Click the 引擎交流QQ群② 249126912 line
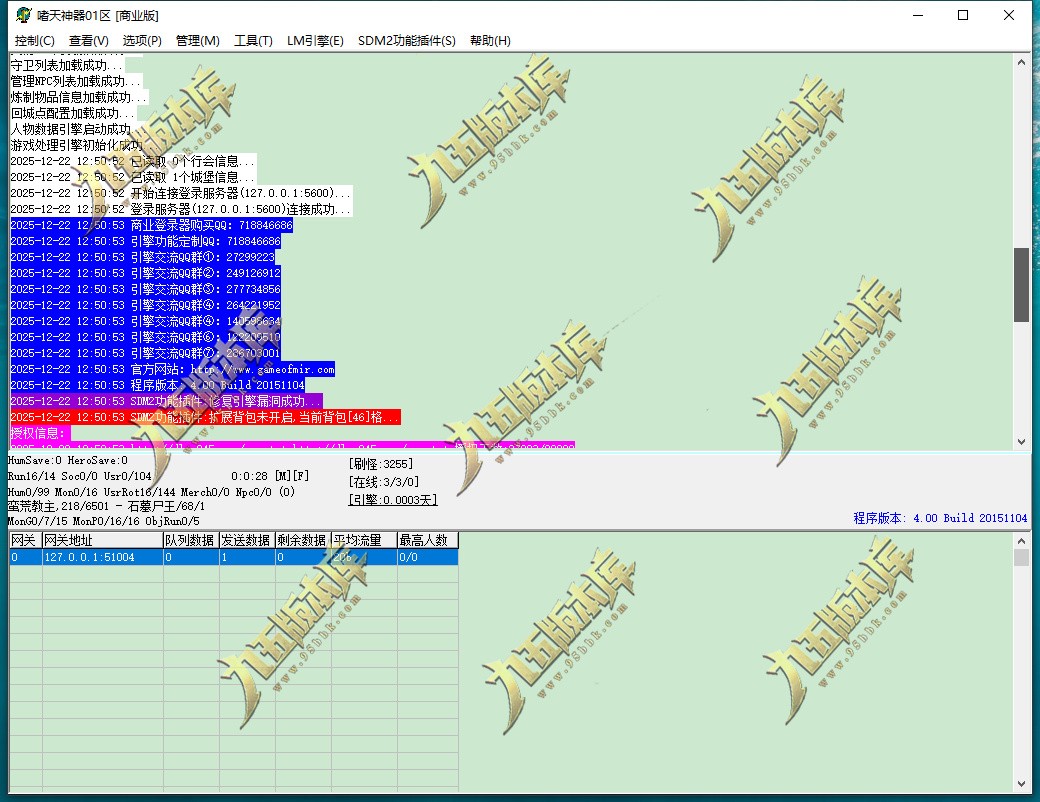This screenshot has width=1040, height=802. [x=145, y=273]
